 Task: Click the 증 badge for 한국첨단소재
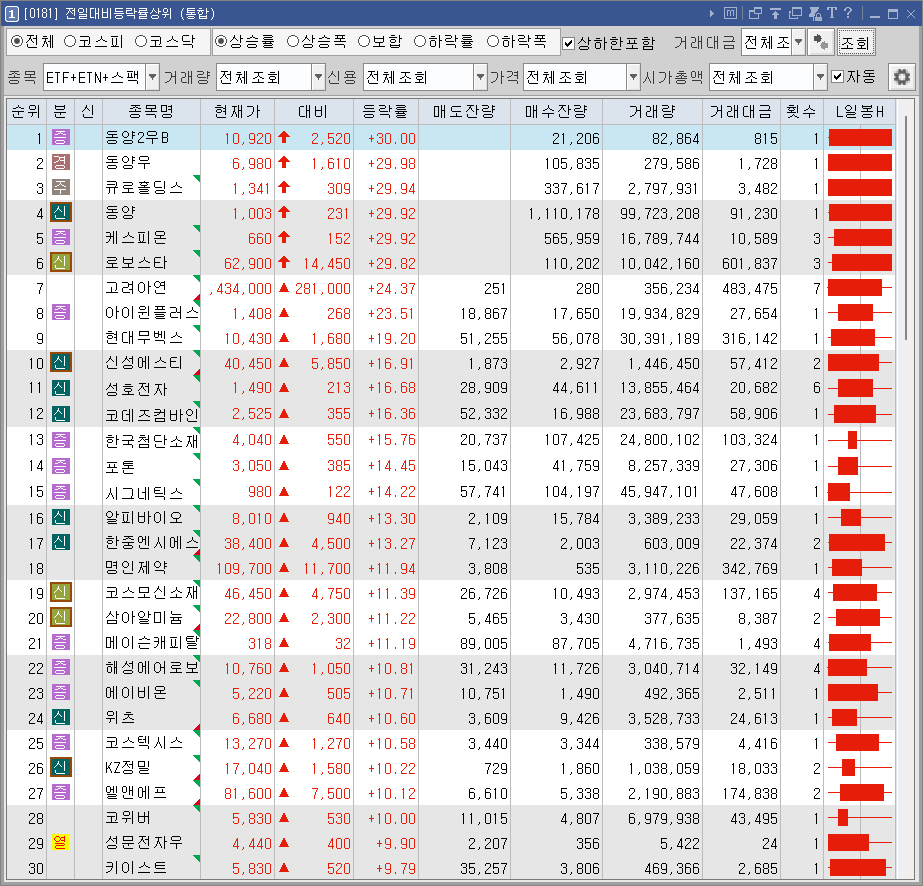point(61,440)
